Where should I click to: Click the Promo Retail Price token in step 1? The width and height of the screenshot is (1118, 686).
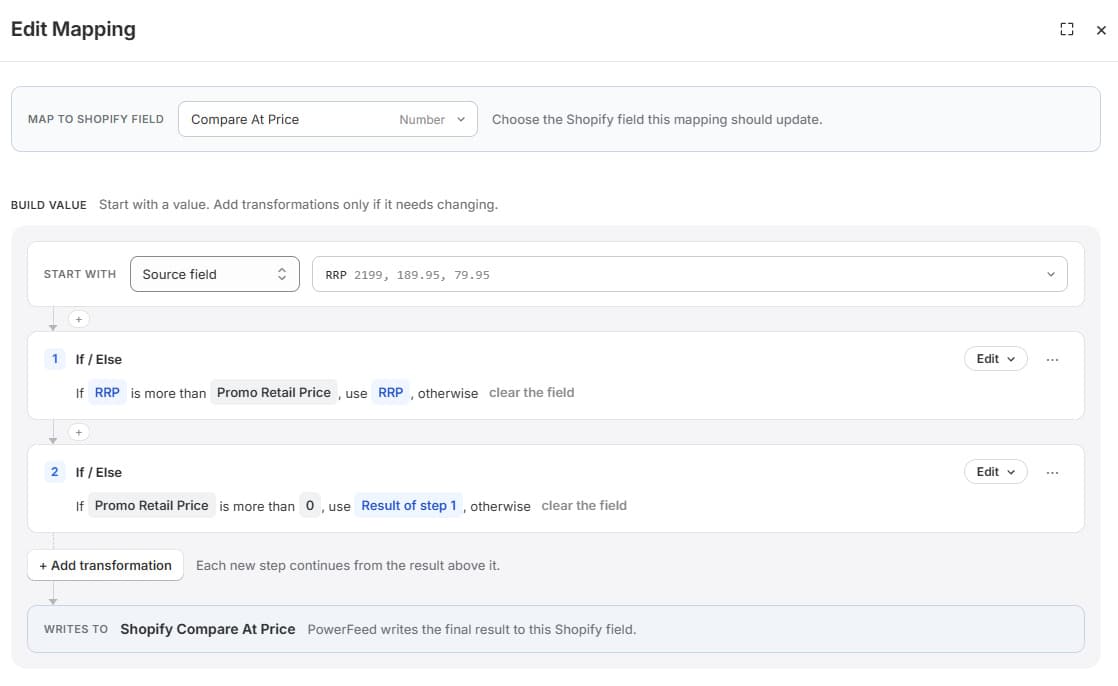pos(274,392)
